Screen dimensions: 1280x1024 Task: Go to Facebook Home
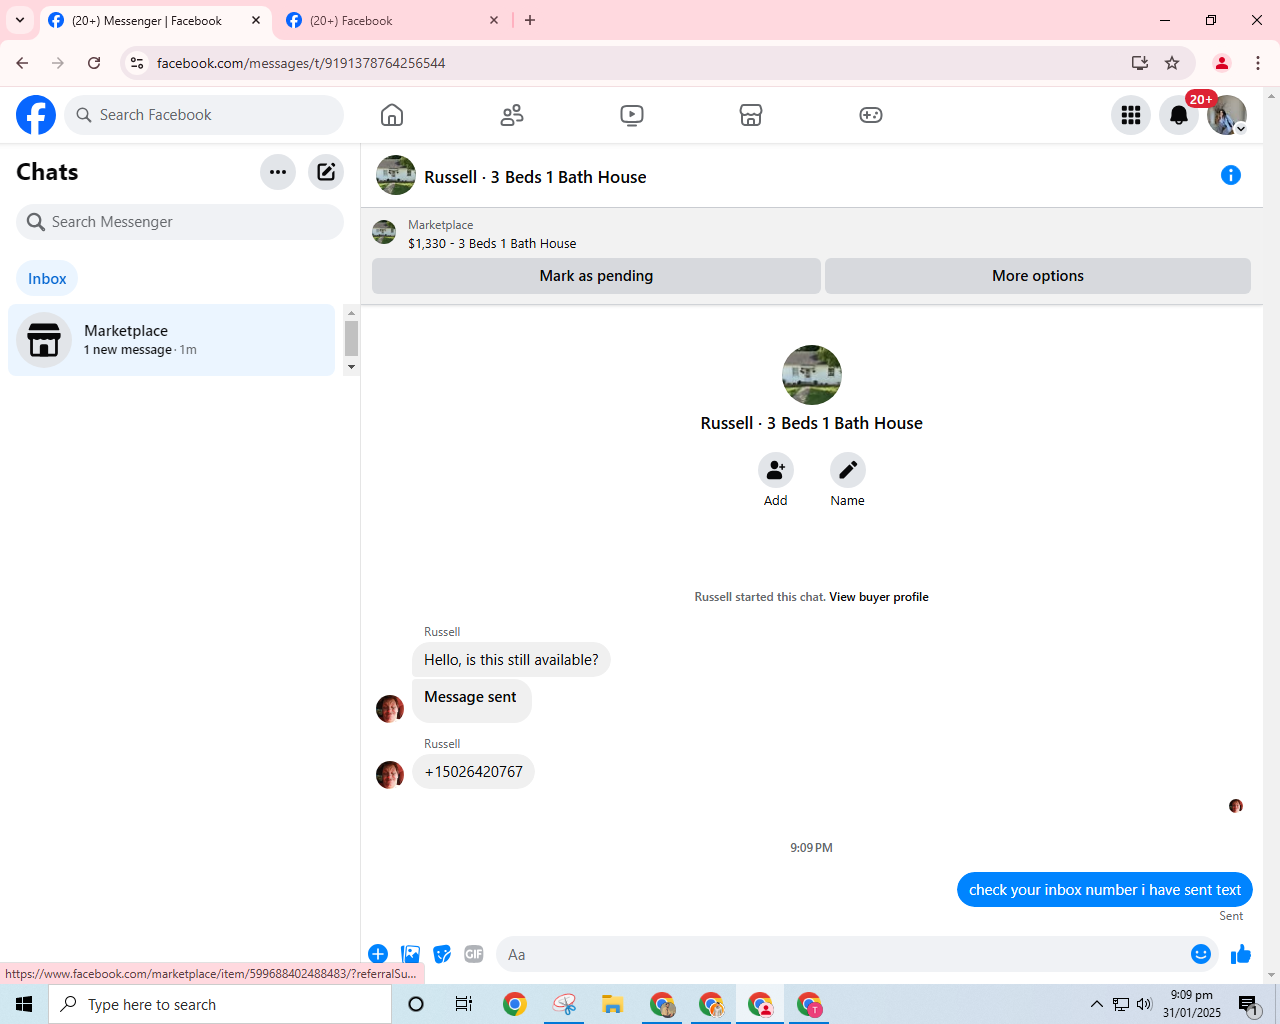click(x=392, y=115)
